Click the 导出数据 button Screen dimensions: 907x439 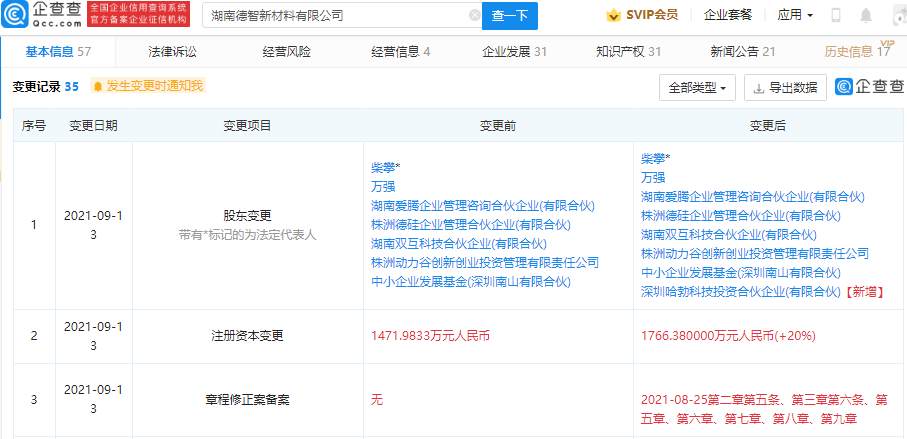[x=785, y=88]
